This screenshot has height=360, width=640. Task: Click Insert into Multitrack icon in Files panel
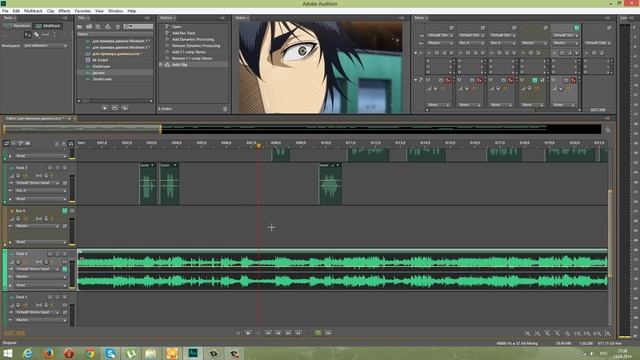[108, 27]
